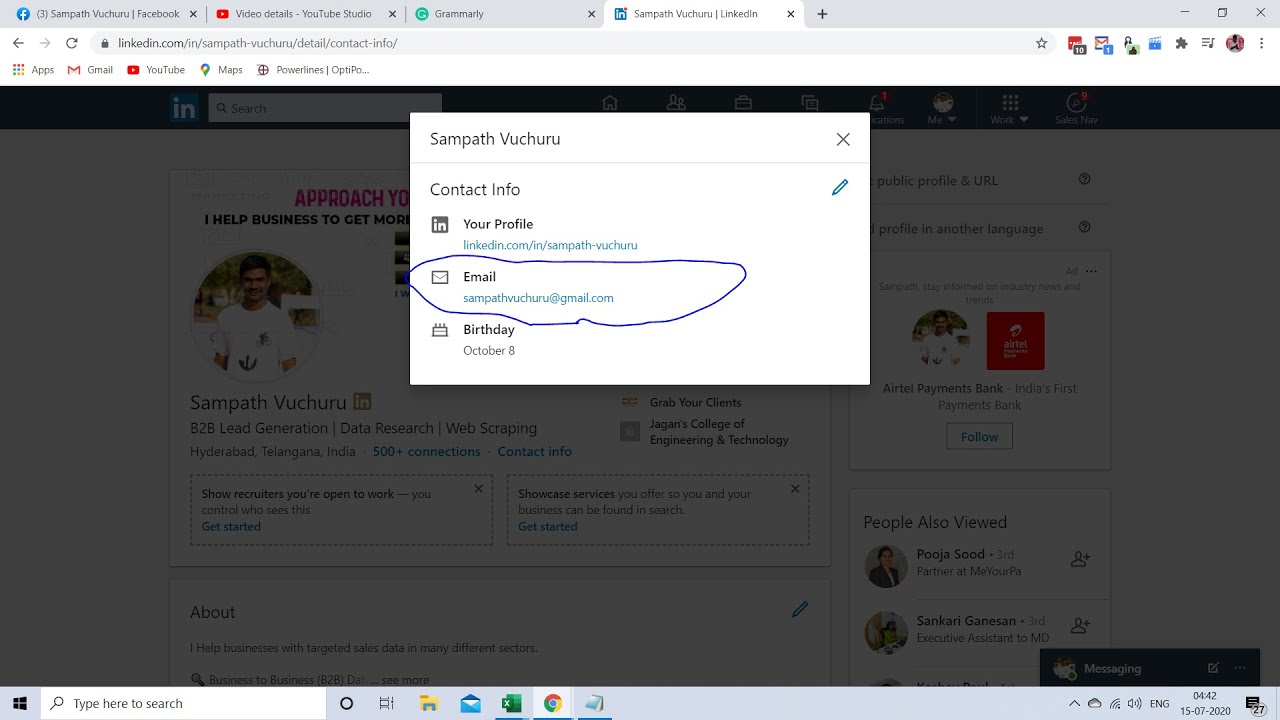Open linkedin.com/in/sampath-vuchuru profile link
The width and height of the screenshot is (1280, 720).
point(550,245)
